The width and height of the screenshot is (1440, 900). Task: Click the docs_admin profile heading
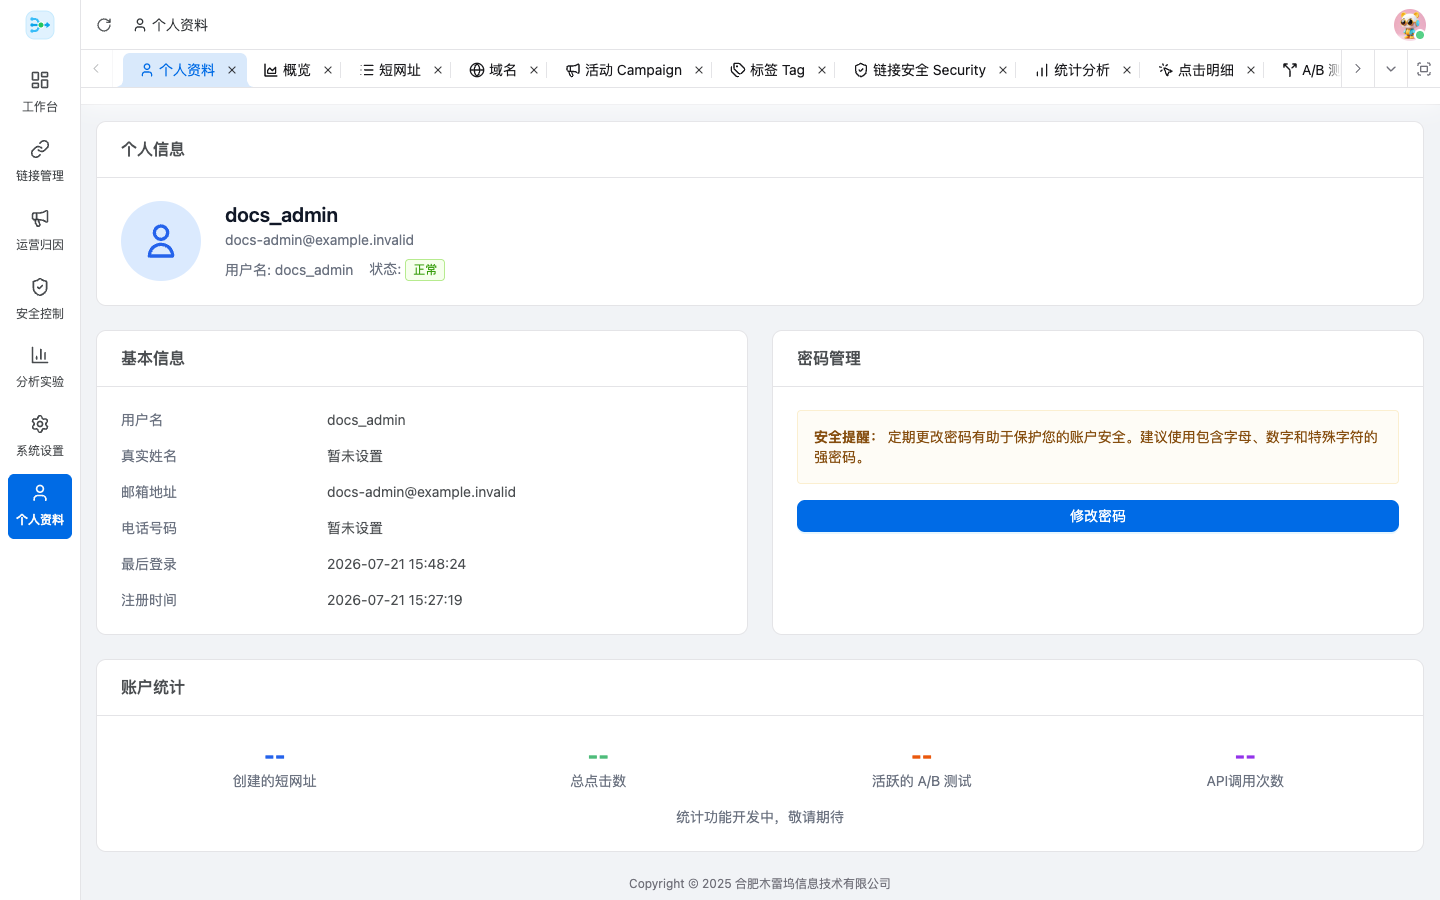281,215
